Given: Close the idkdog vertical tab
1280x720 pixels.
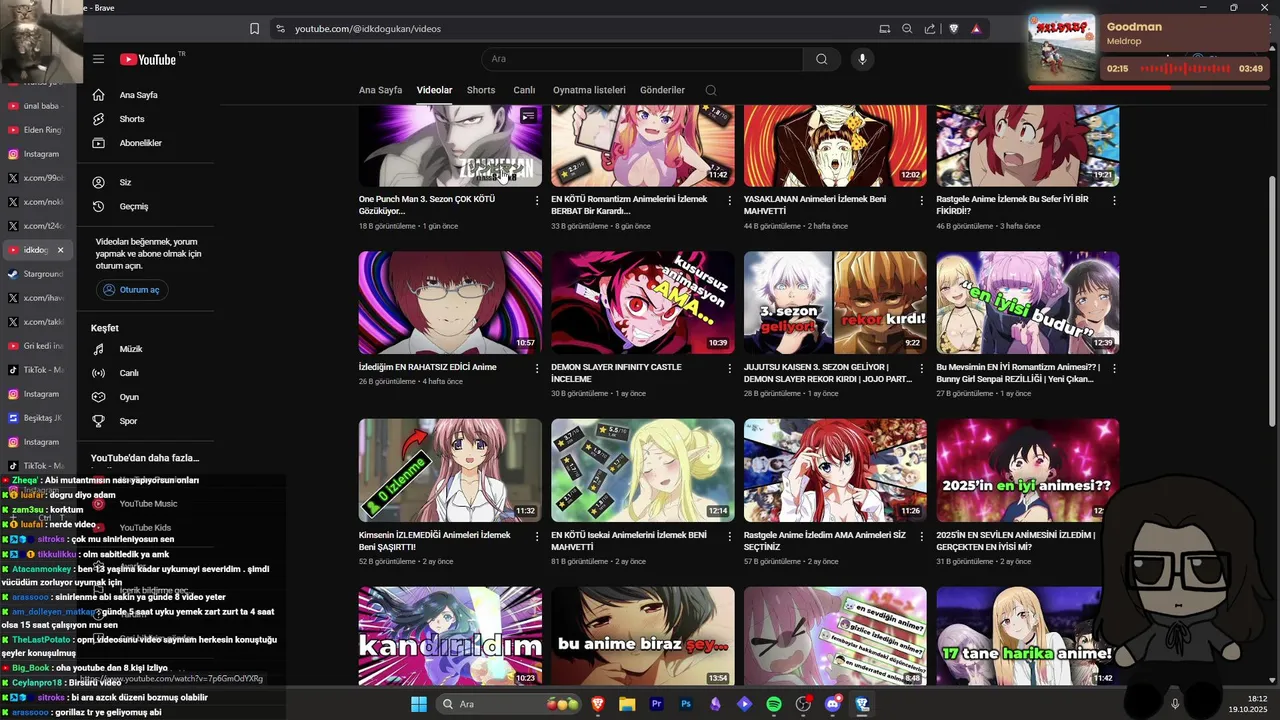Looking at the screenshot, I should (60, 250).
